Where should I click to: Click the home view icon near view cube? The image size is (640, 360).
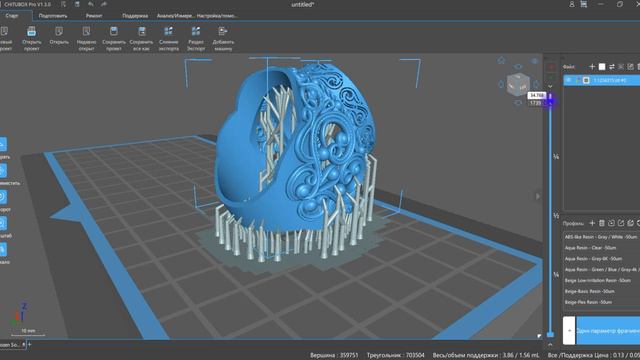pos(502,60)
